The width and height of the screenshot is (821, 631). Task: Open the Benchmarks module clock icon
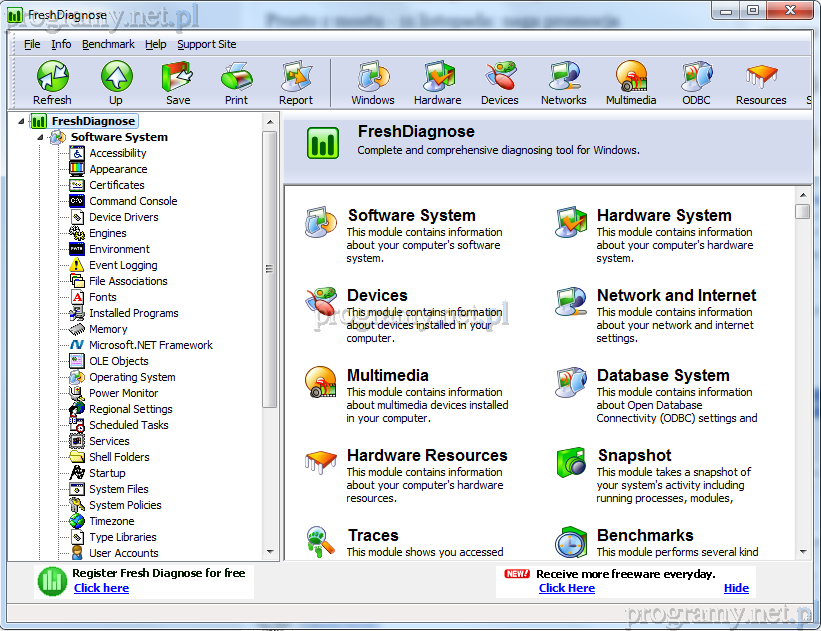coord(571,543)
